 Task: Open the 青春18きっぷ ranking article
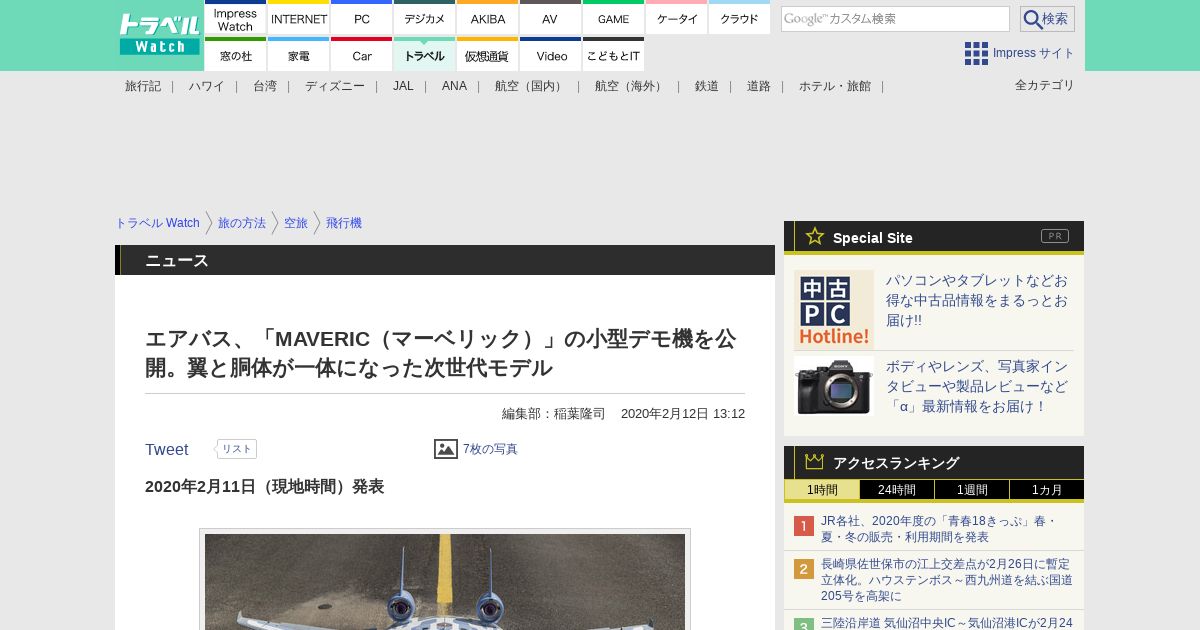click(939, 529)
